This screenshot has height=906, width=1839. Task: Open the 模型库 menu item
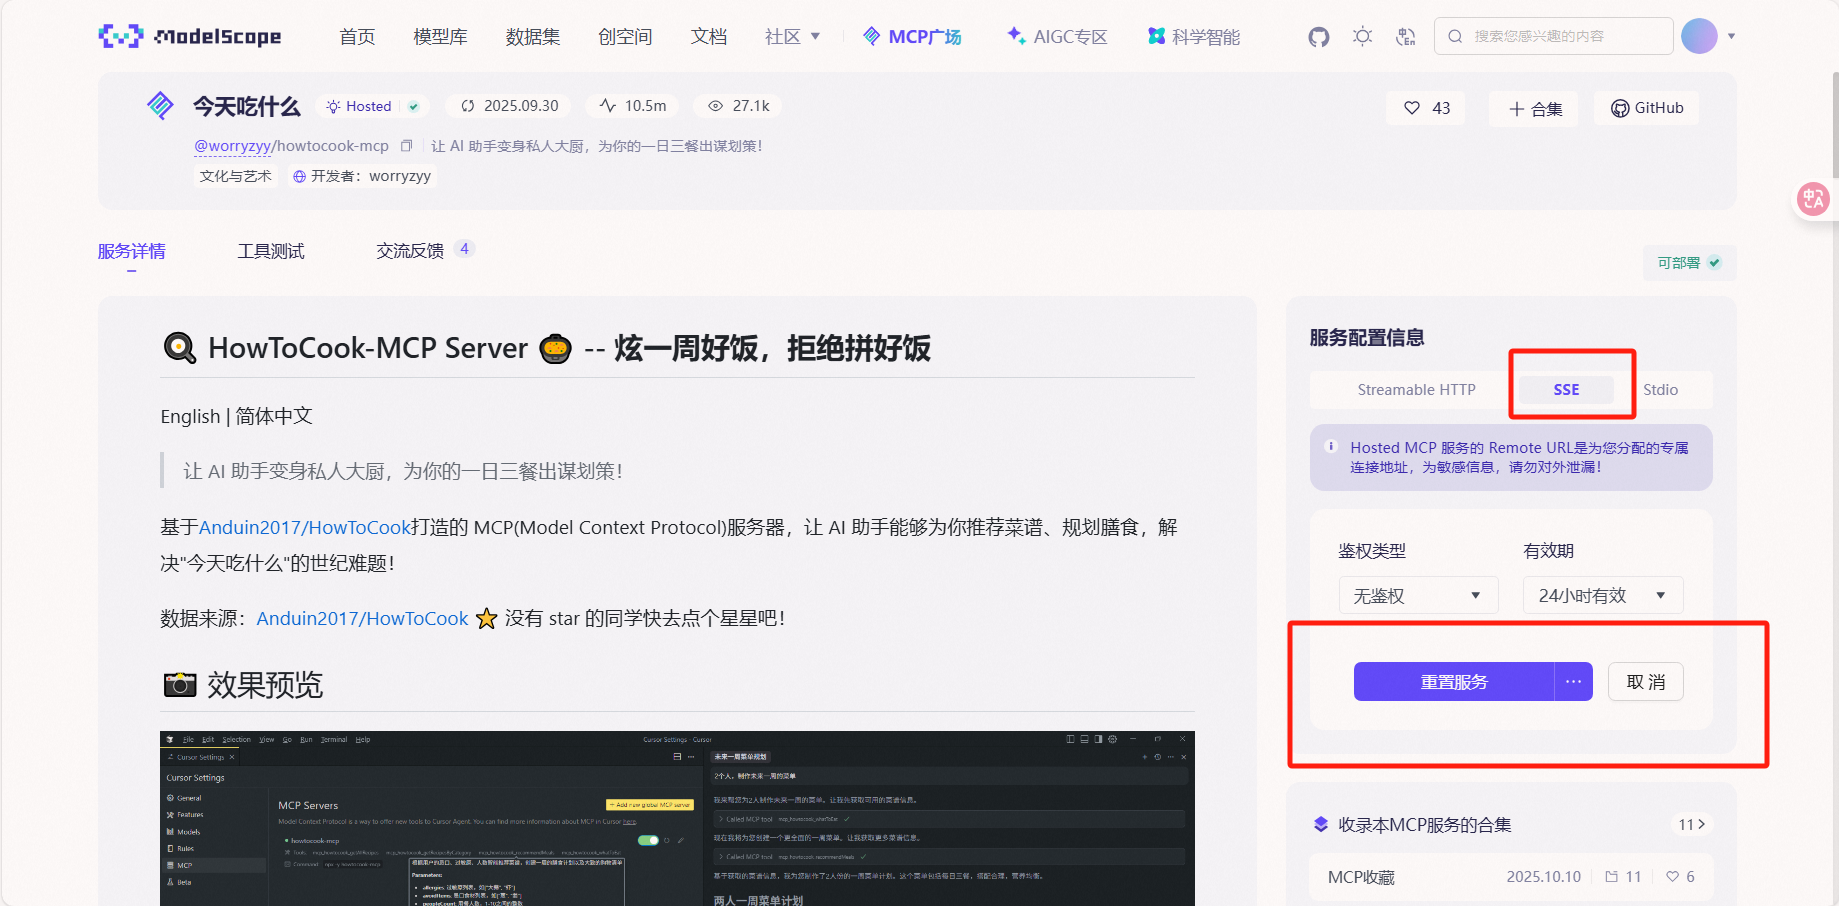point(440,37)
